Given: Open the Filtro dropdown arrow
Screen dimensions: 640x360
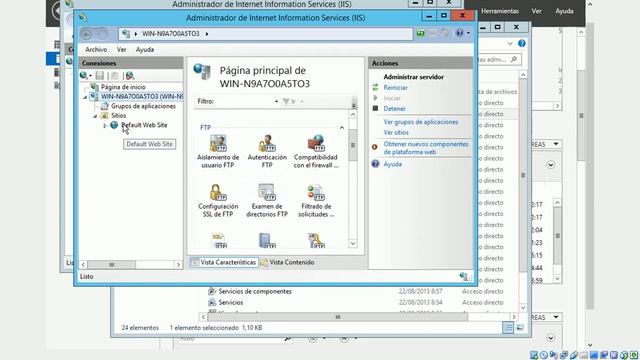Looking at the screenshot, I should [x=276, y=101].
